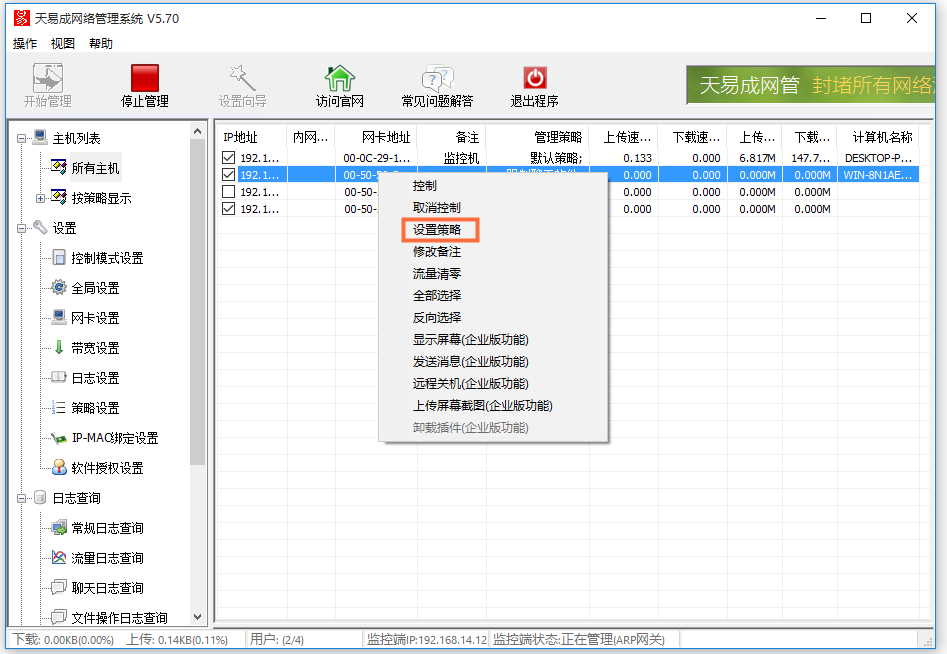Screen dimensions: 947x654
Task: Click the 备注 column header
Action: (451, 137)
